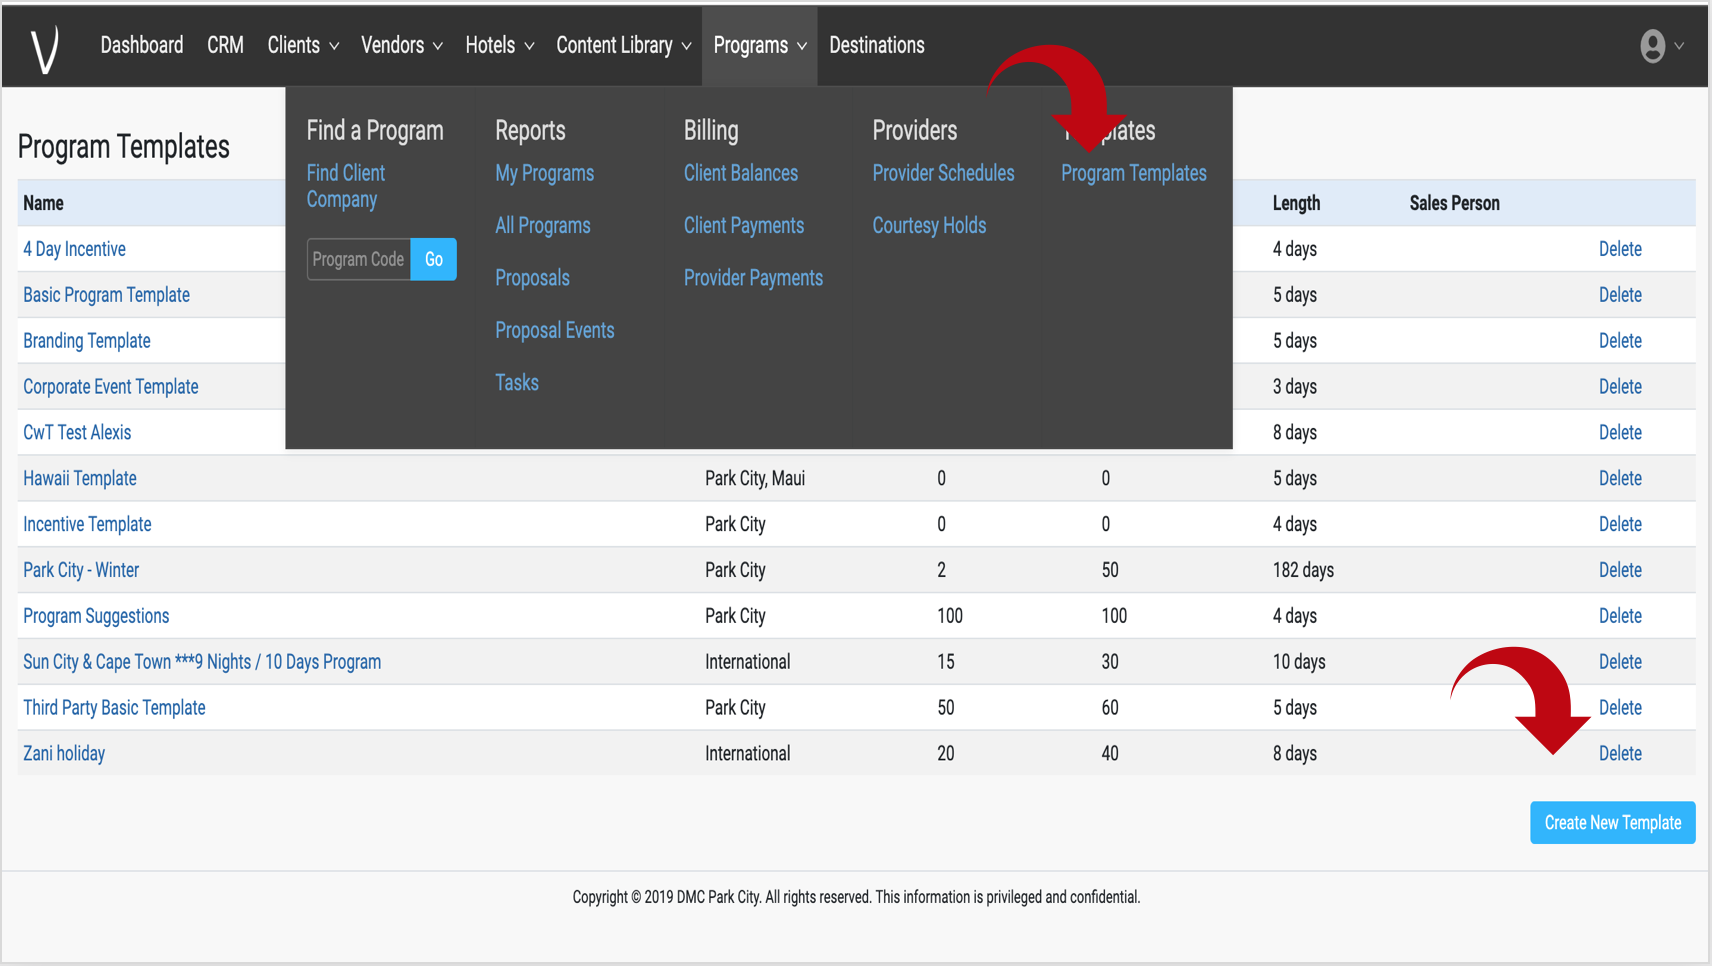Open My Programs report
This screenshot has width=1712, height=966.
coord(544,173)
